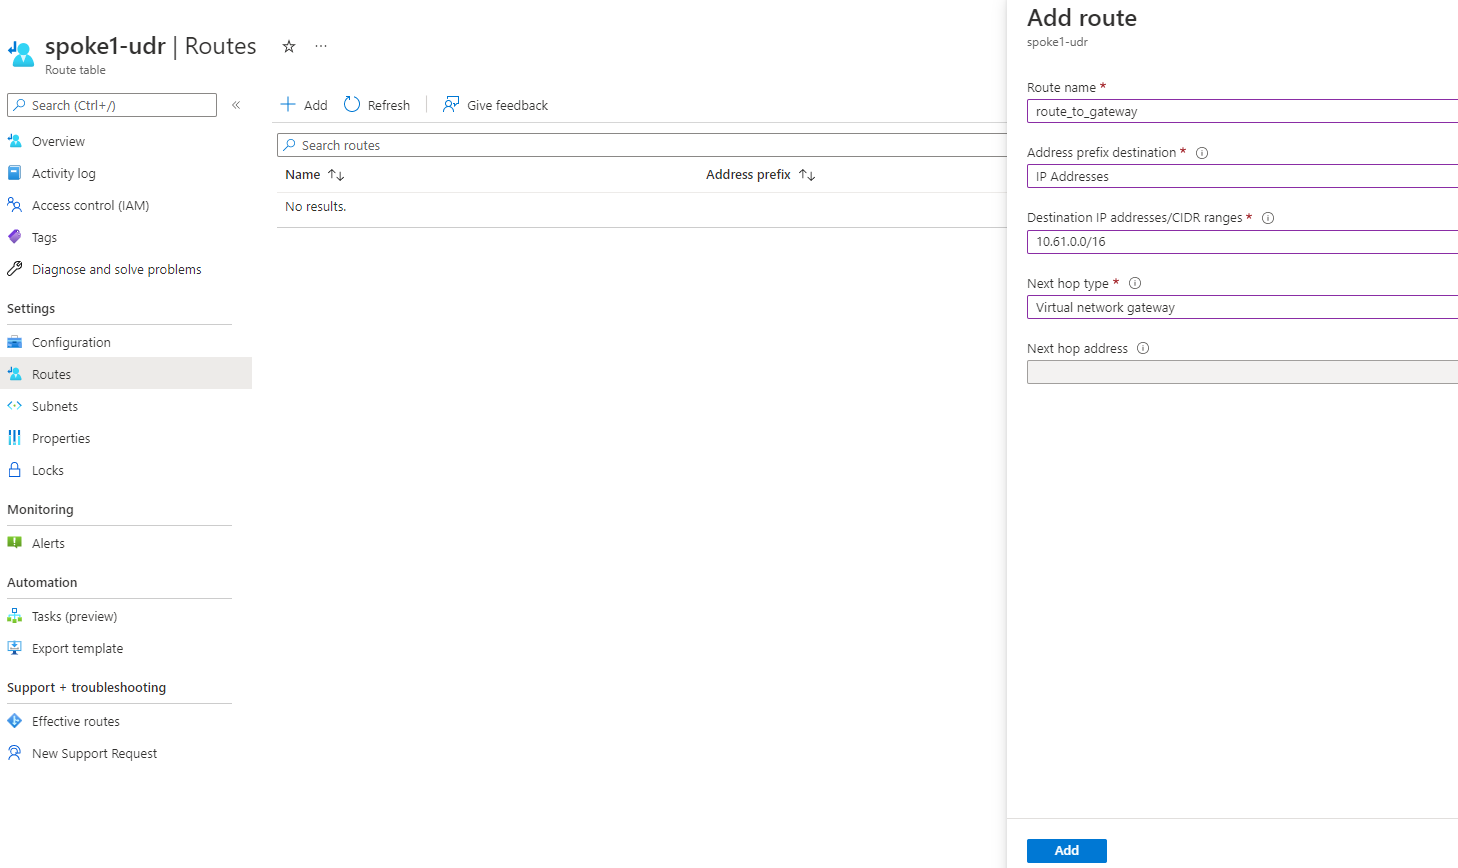Screen dimensions: 1458x868
Task: Click the route table icon beside spoke1-udr
Action: pos(21,53)
